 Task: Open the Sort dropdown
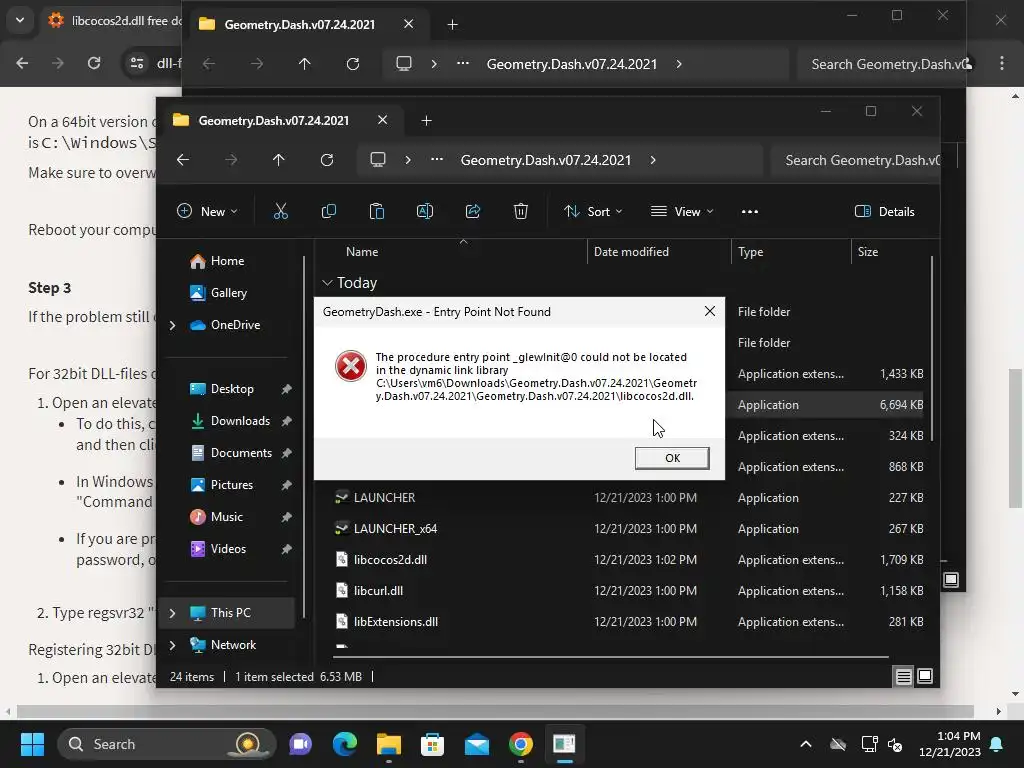click(x=594, y=212)
